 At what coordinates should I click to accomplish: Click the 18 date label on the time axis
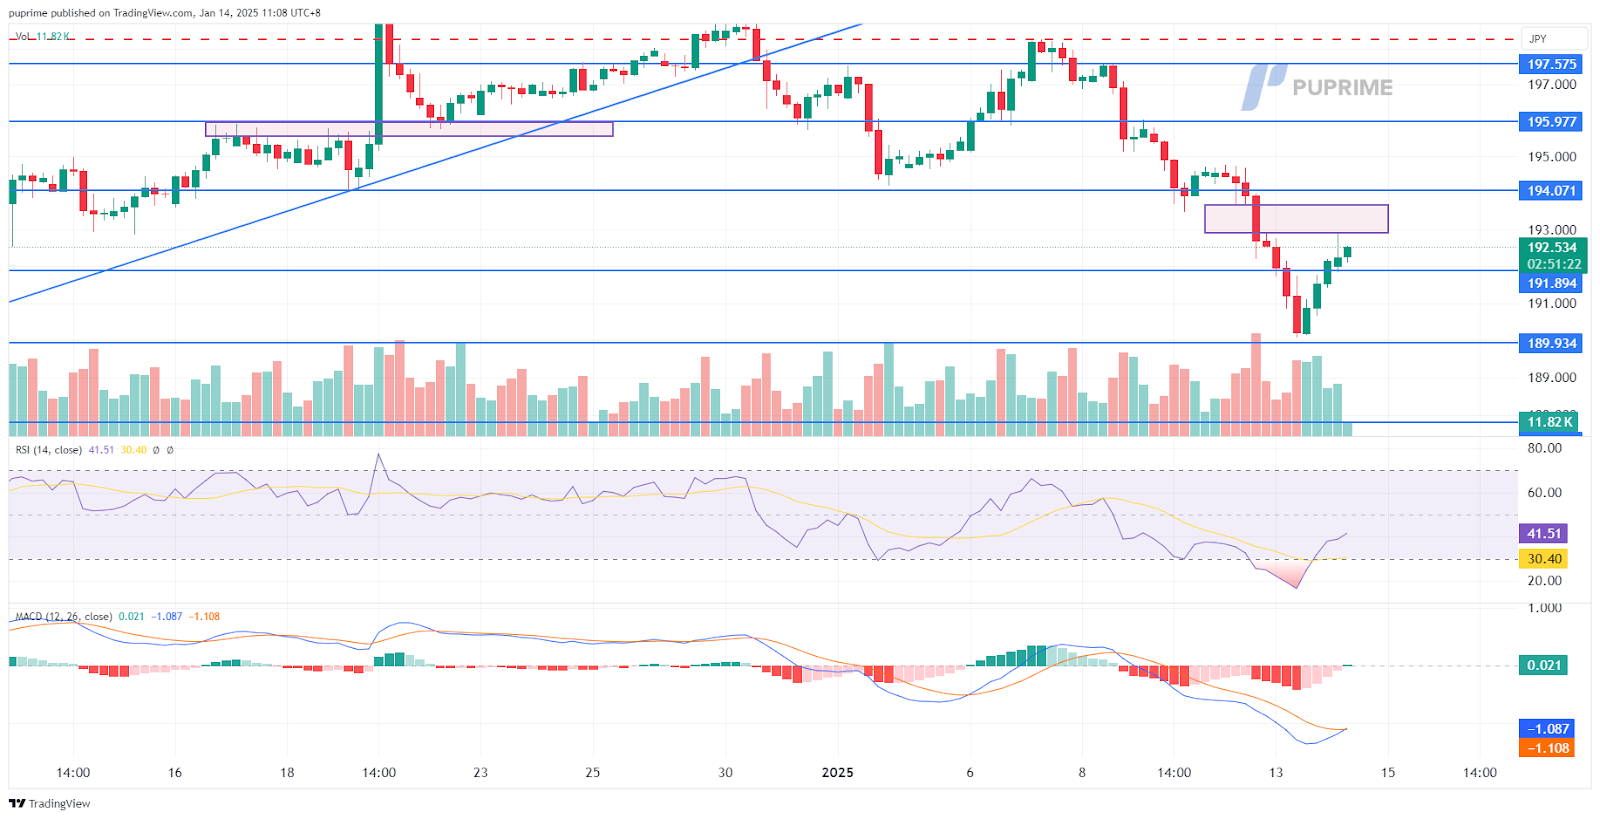click(x=287, y=772)
